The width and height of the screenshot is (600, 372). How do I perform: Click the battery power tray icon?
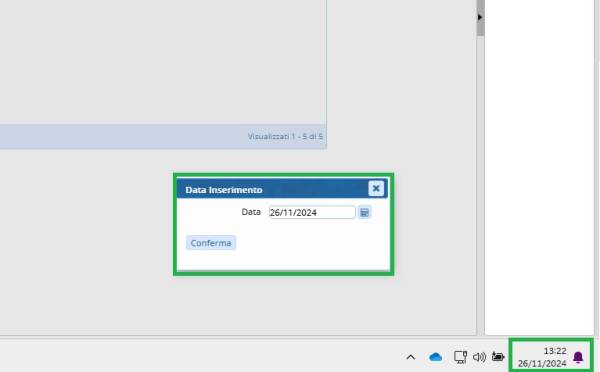tap(498, 357)
